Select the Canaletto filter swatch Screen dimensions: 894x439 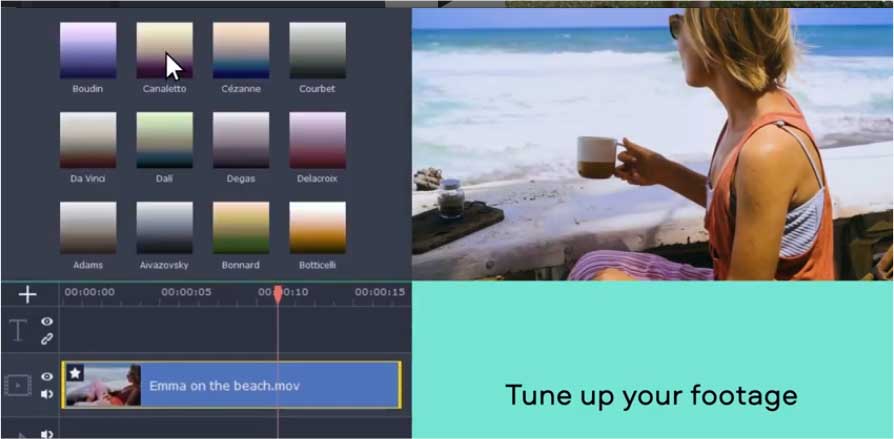point(164,50)
